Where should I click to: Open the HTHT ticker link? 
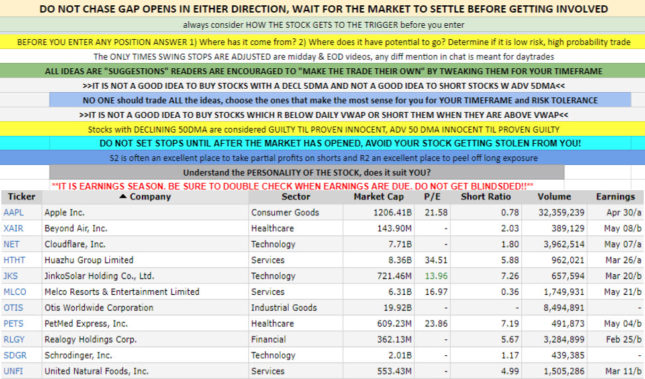[14, 260]
